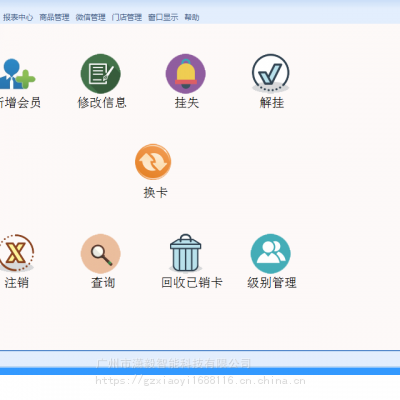
Task: Open the 微信管理 menu
Action: [x=91, y=17]
